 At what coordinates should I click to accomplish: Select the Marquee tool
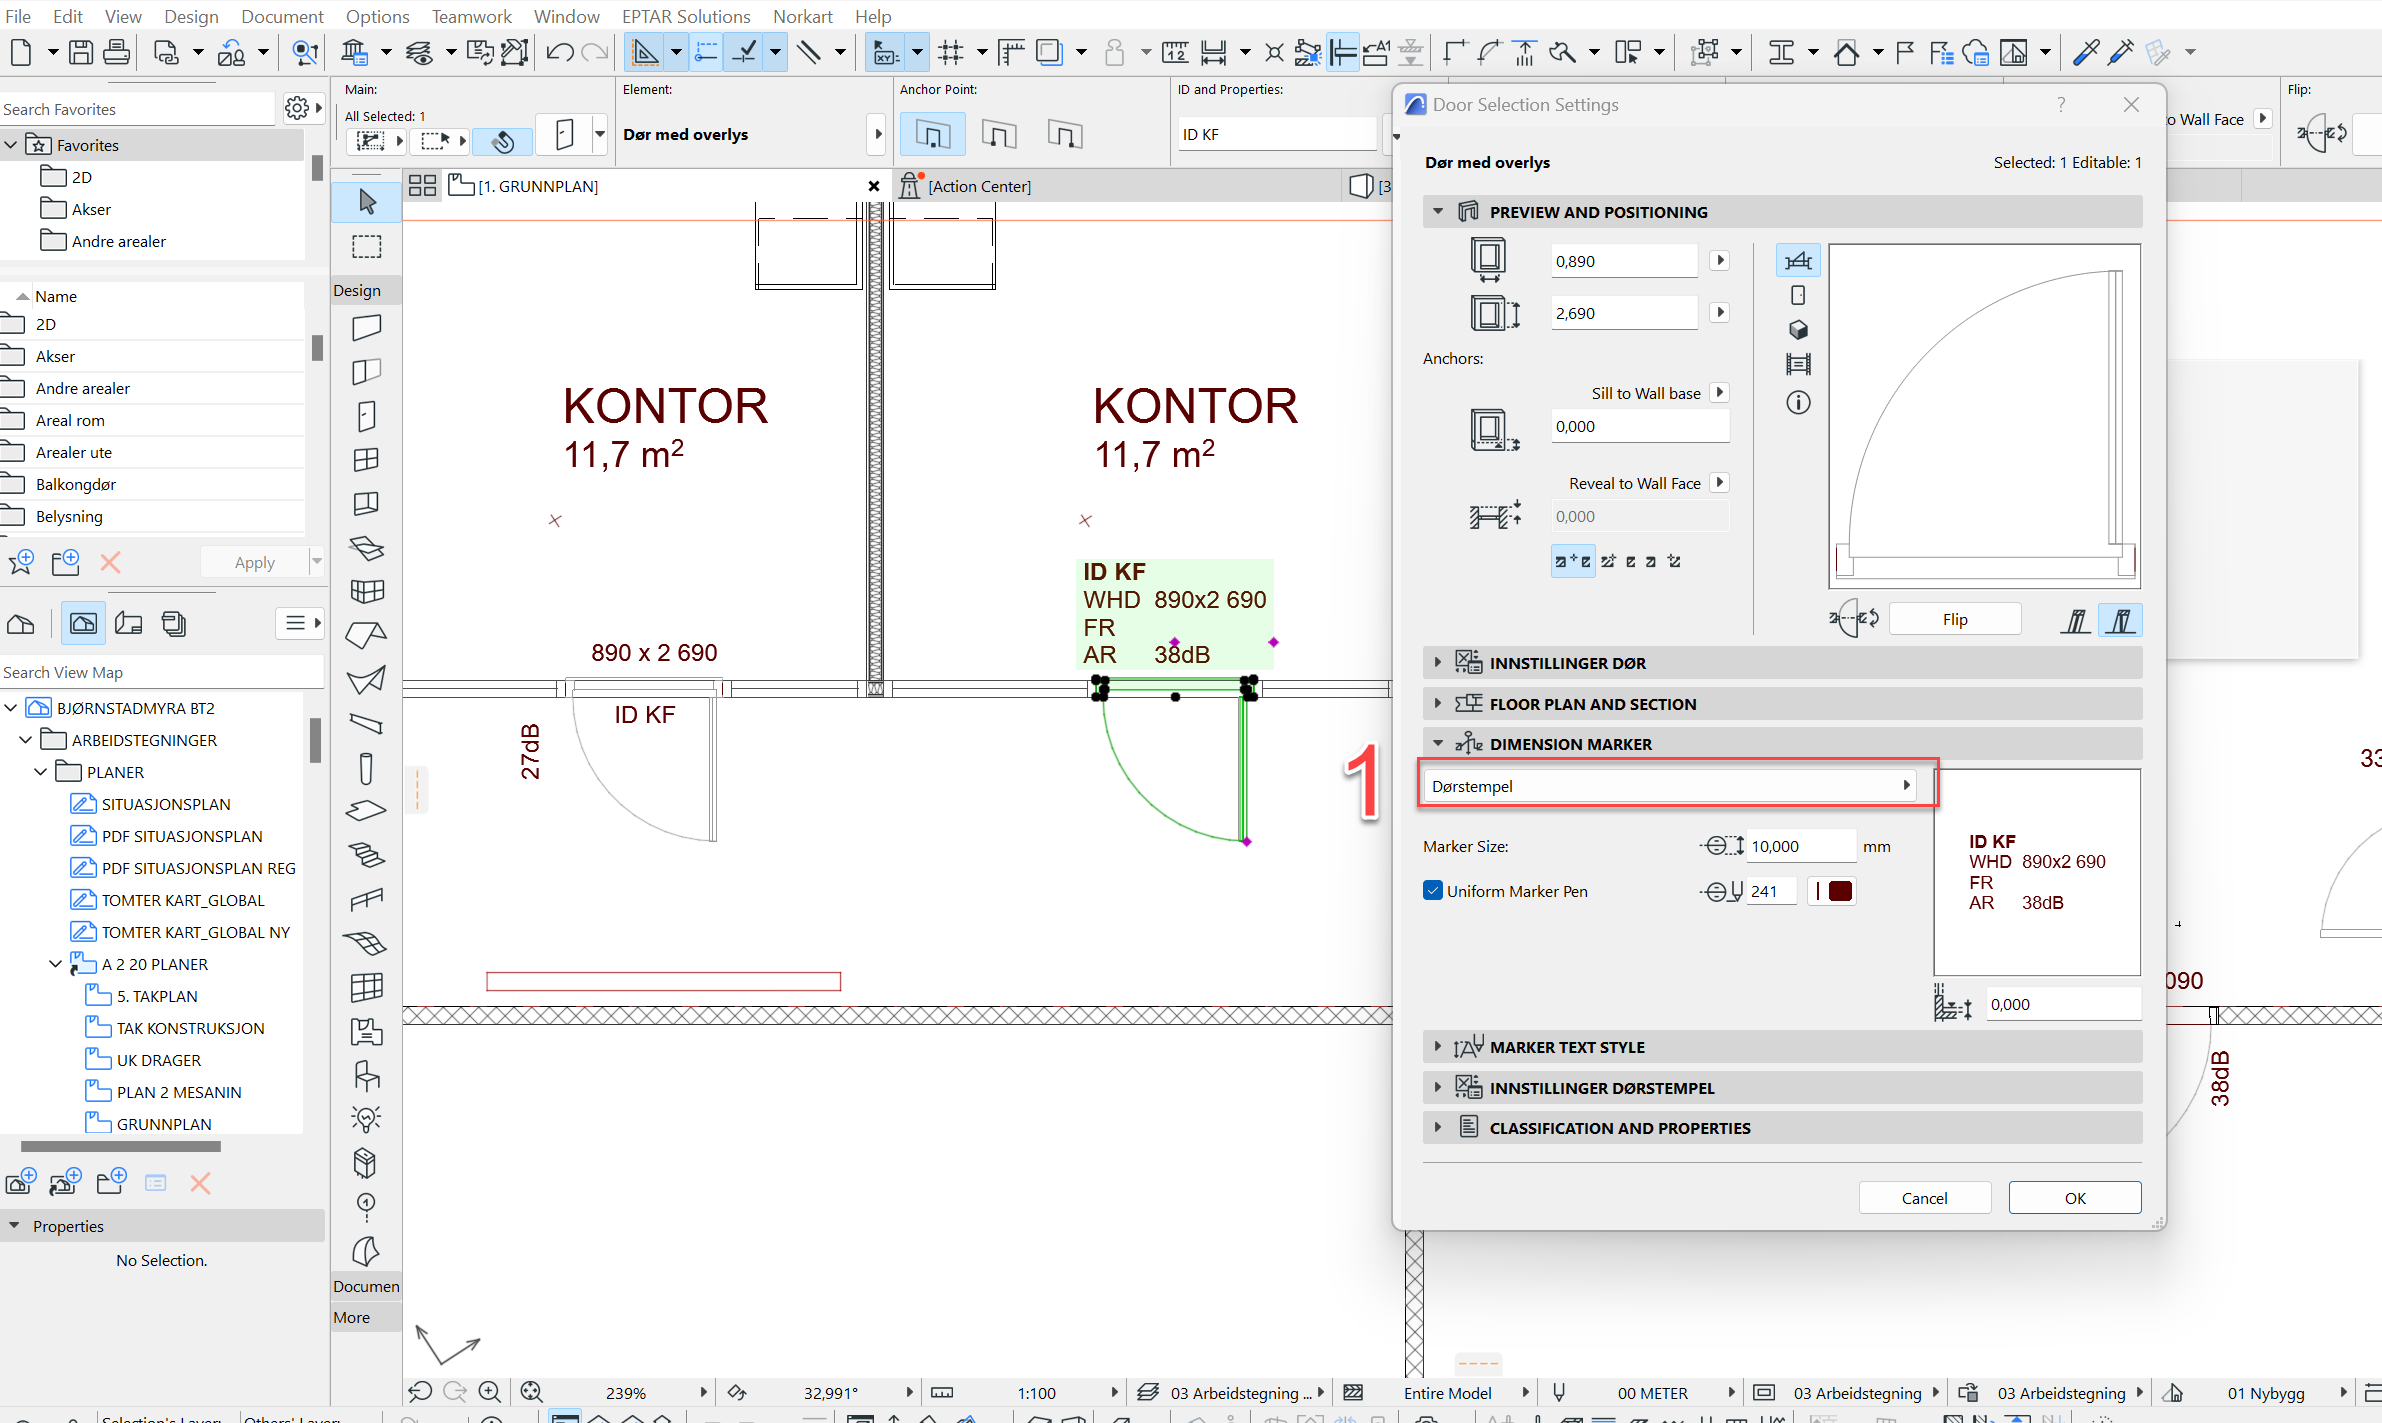click(x=367, y=246)
